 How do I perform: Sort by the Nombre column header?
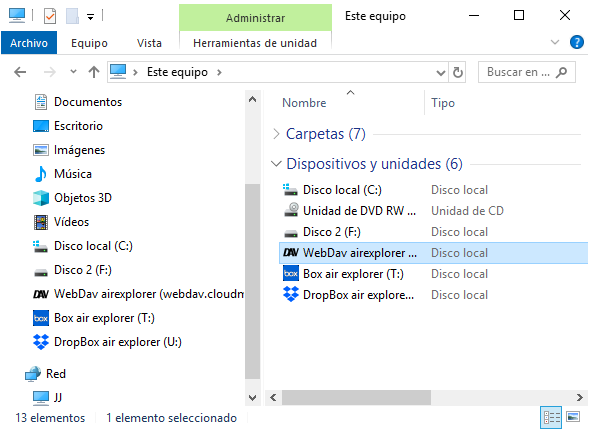click(x=304, y=103)
